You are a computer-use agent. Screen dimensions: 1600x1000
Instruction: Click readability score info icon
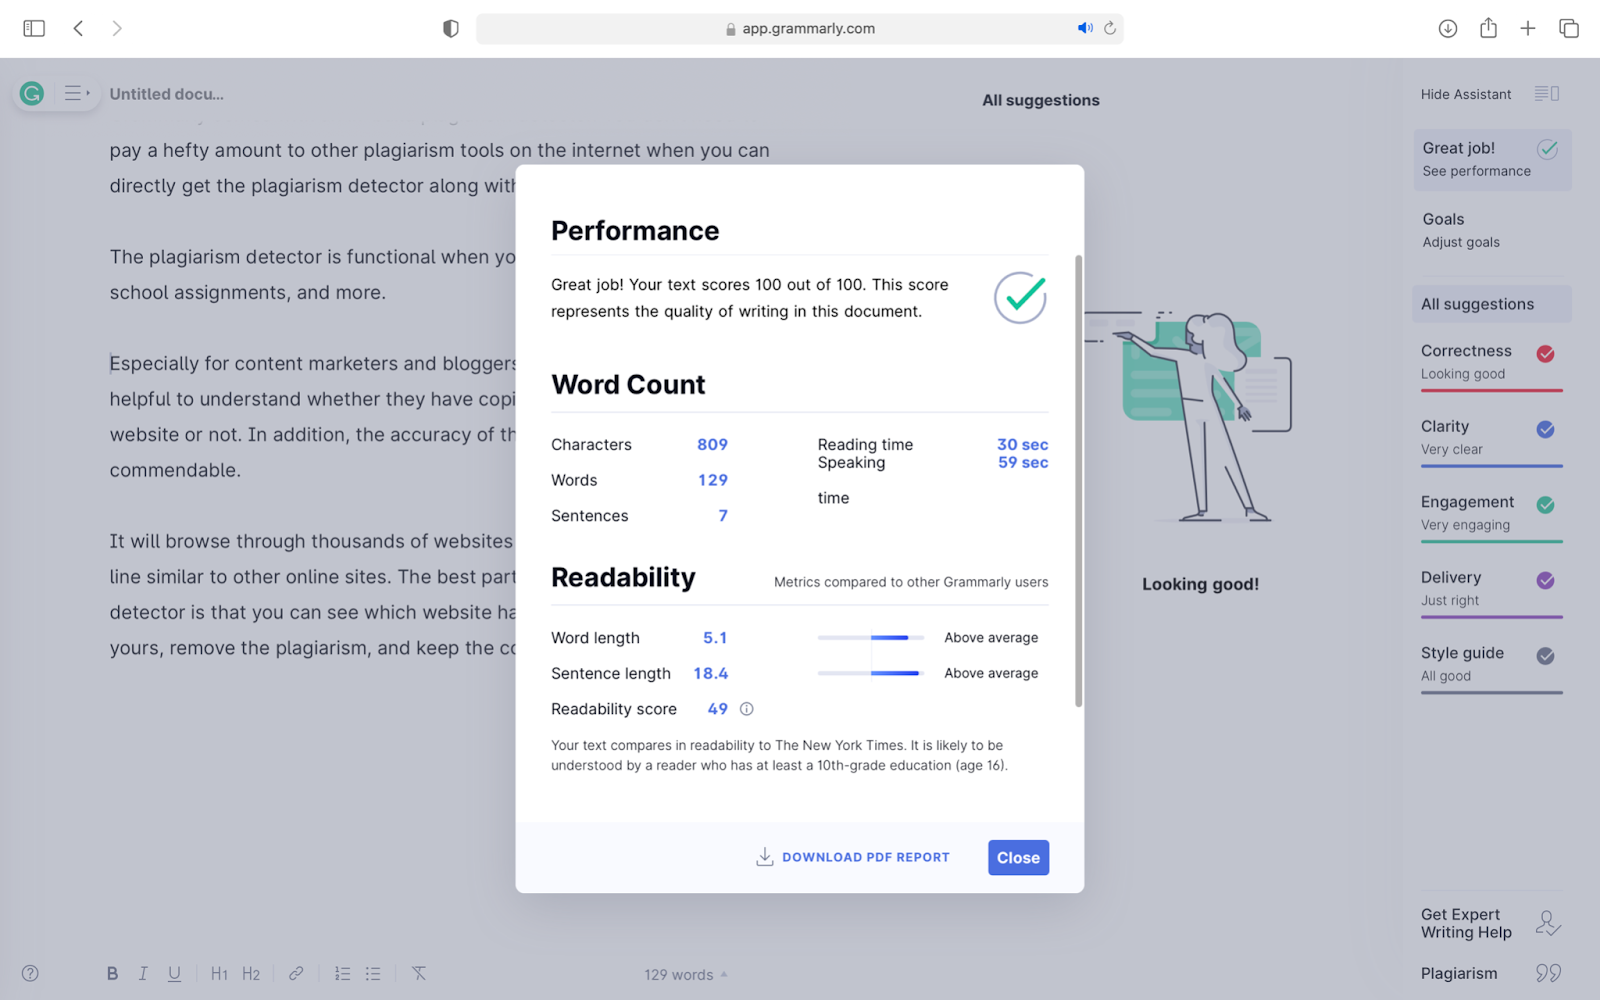747,709
